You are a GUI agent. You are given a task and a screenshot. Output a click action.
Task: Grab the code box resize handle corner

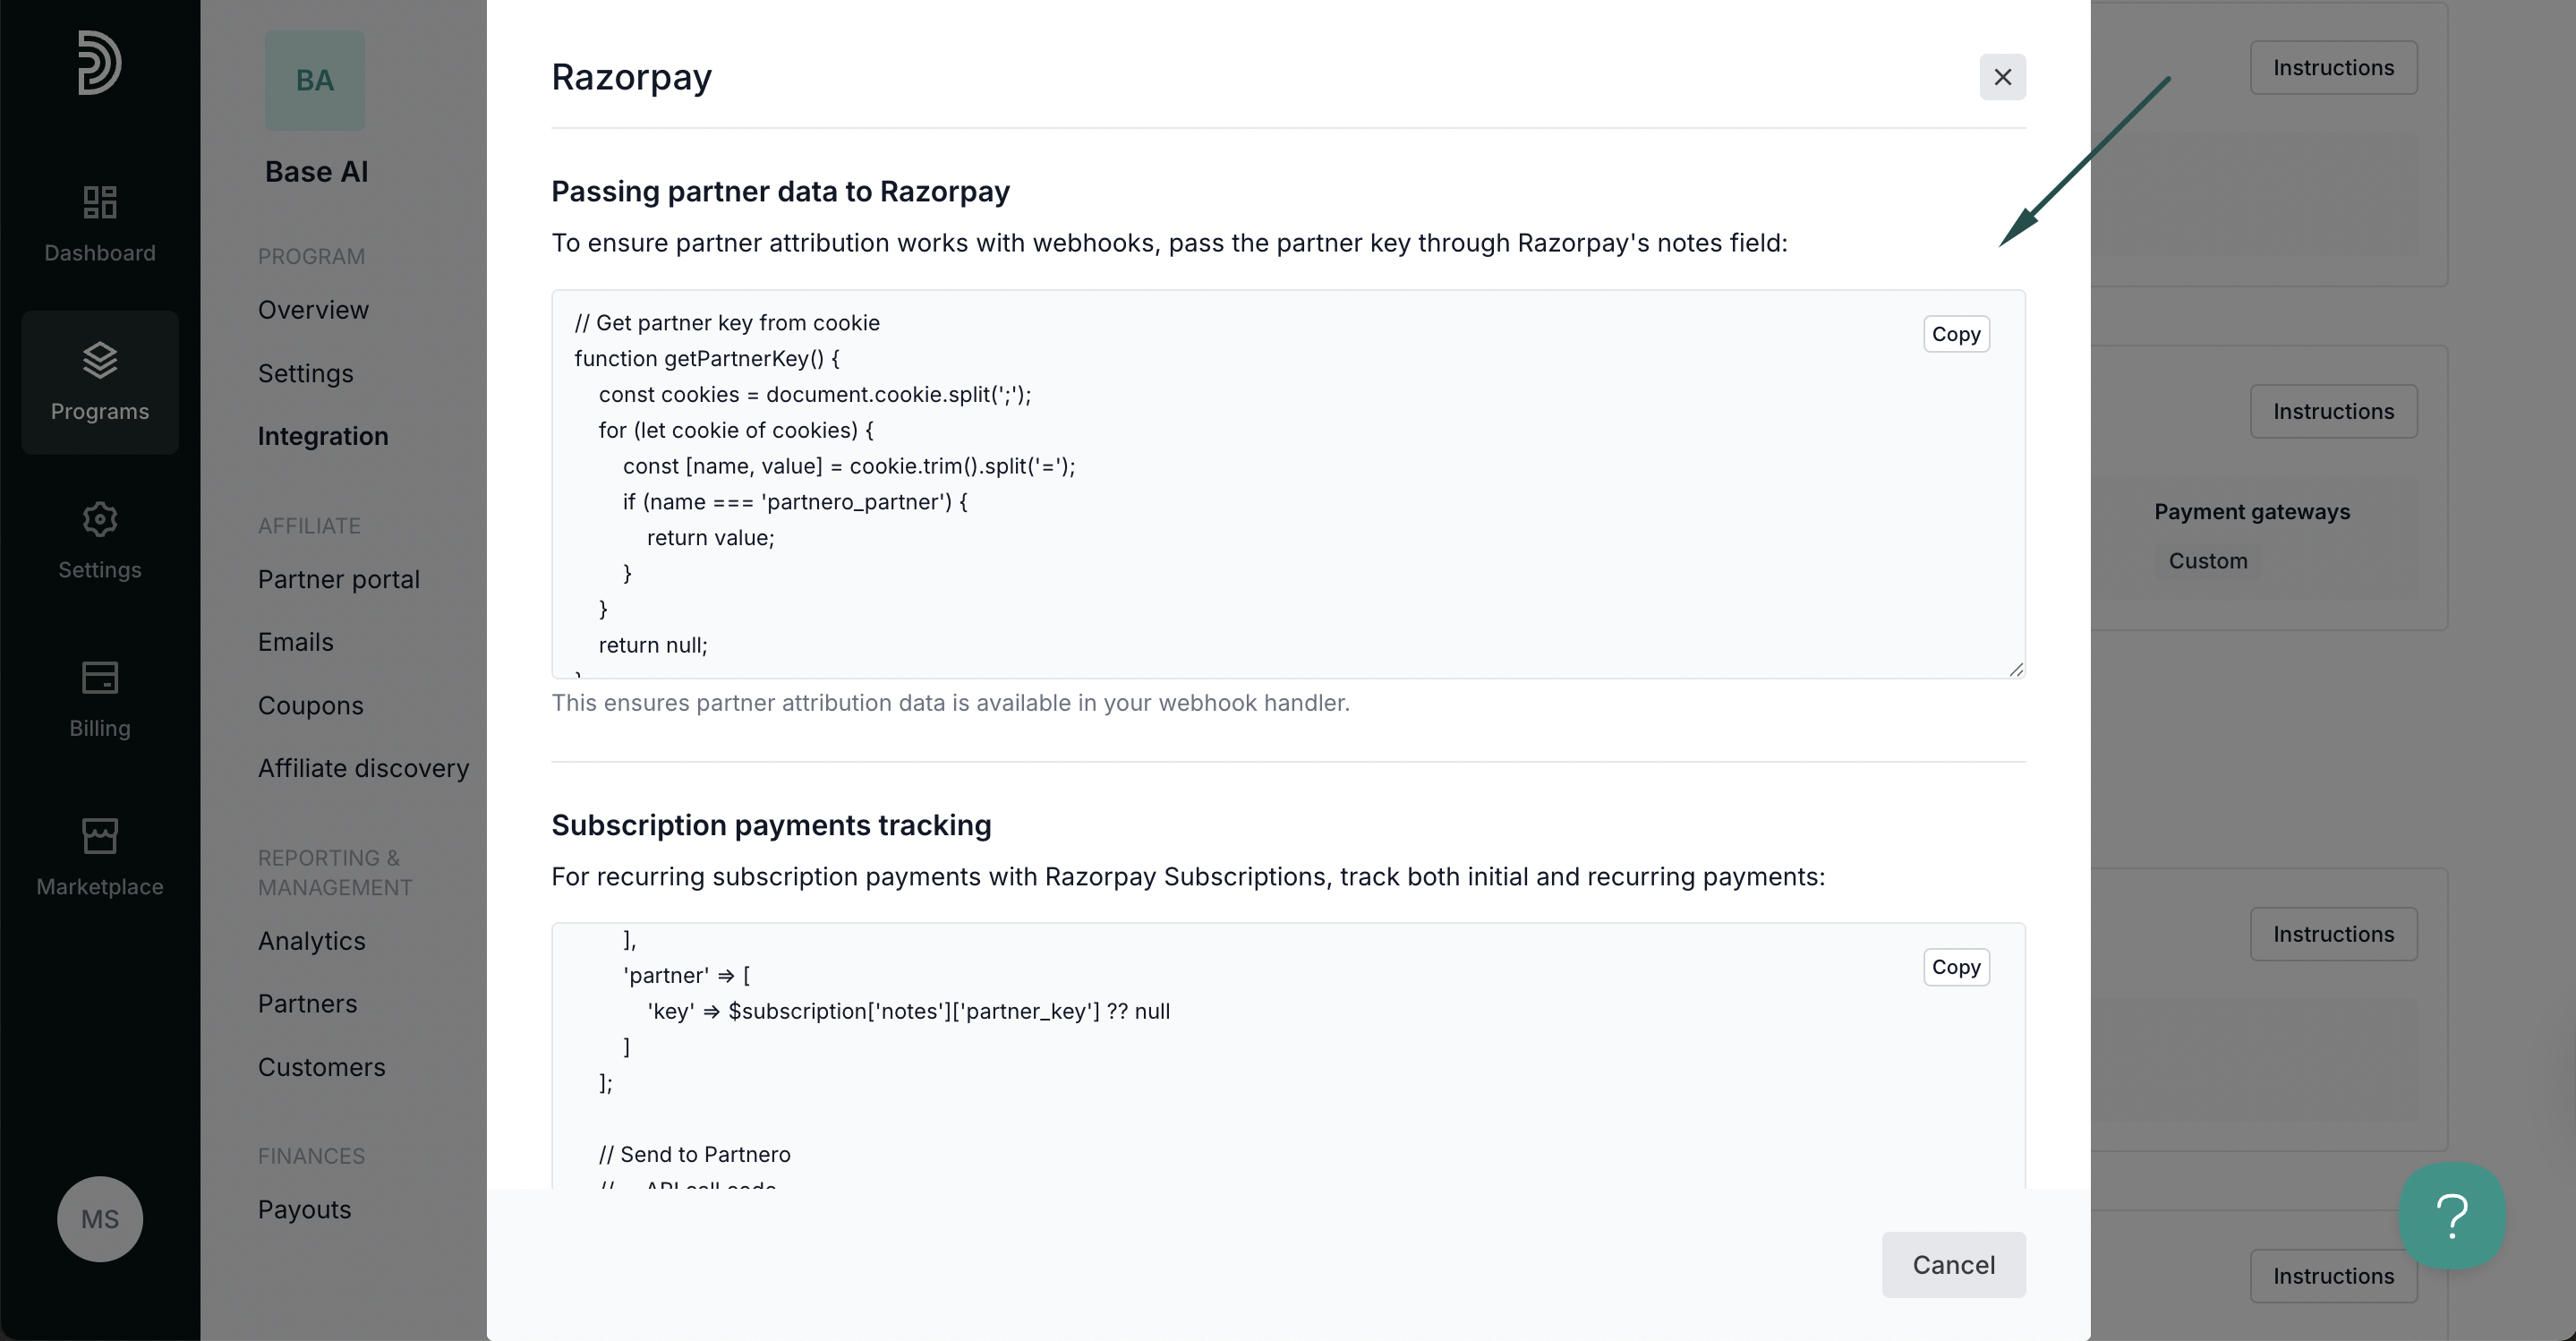pyautogui.click(x=2016, y=670)
